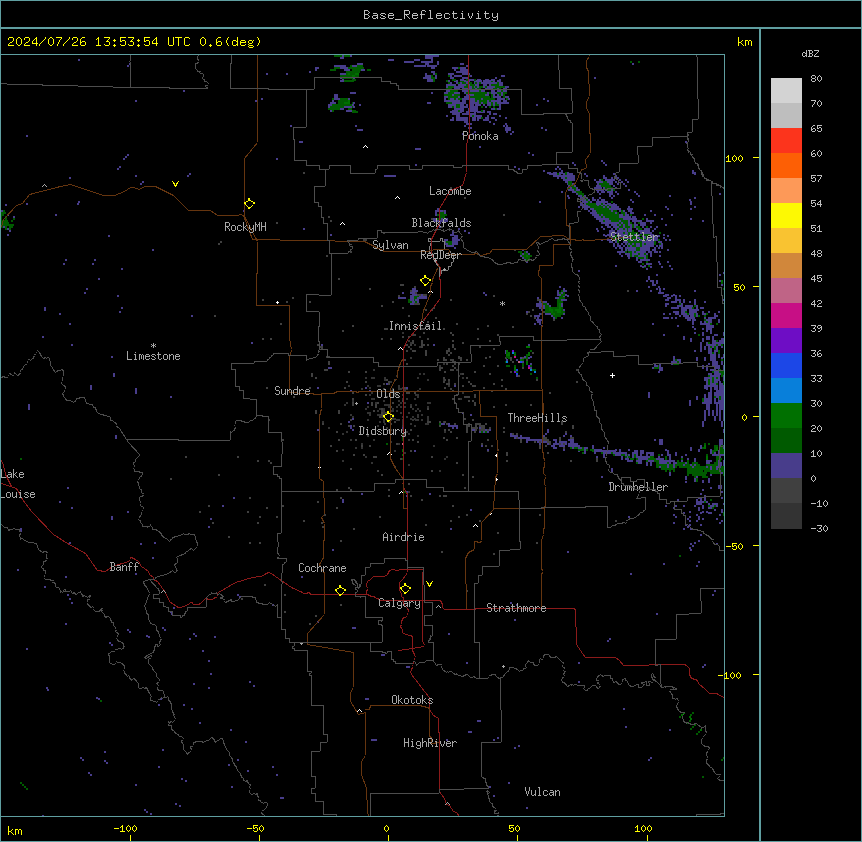Screen dimensions: 862x842
Task: Pick the blue 36-33 dBZ legend swatch
Action: point(786,365)
